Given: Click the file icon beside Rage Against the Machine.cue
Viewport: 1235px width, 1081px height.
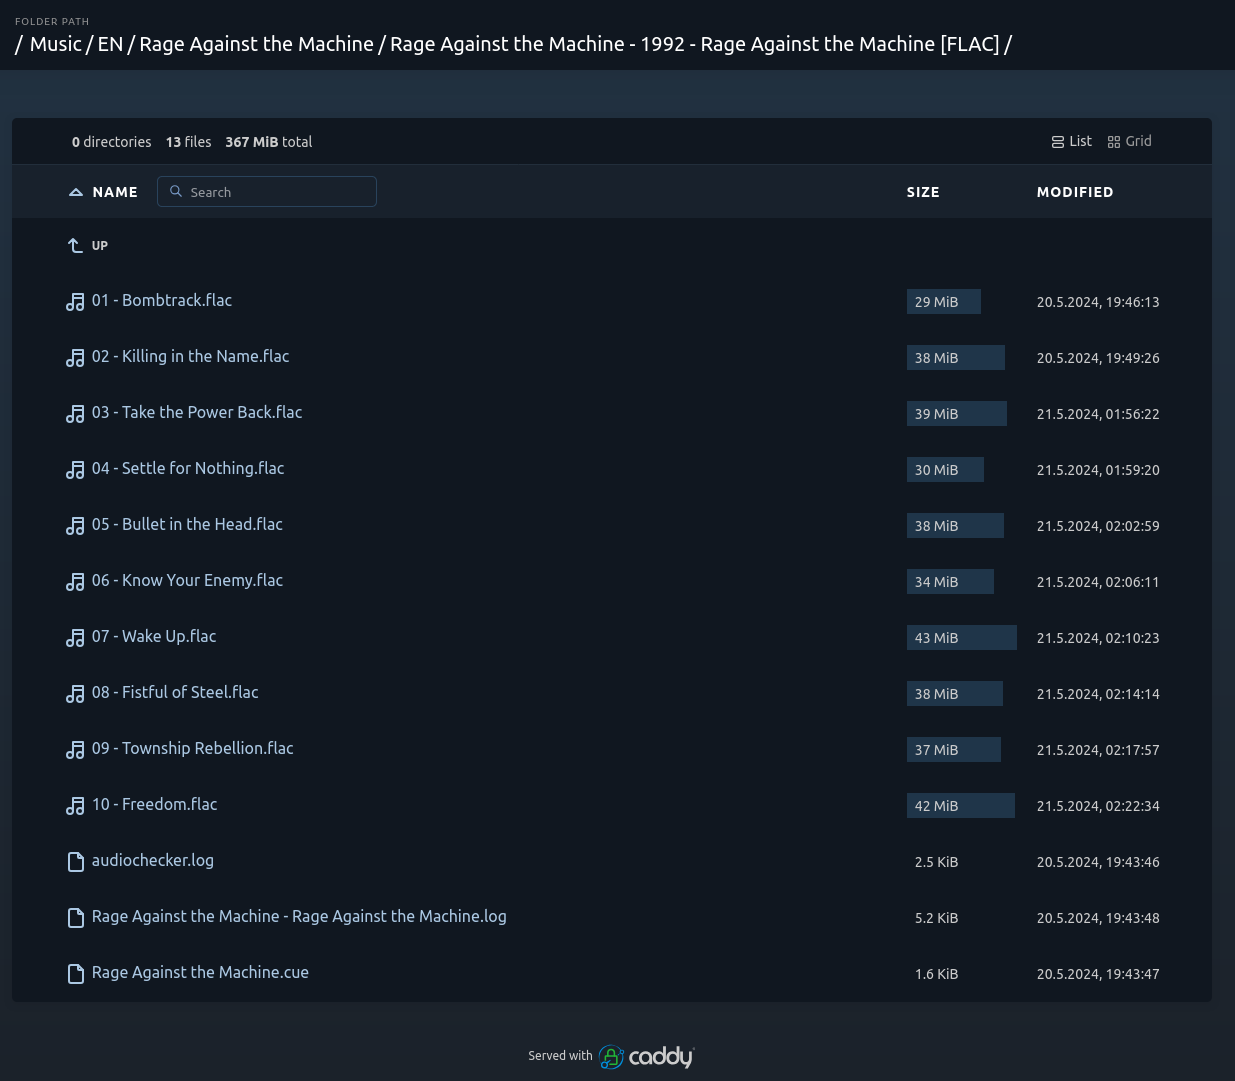Looking at the screenshot, I should pos(75,974).
